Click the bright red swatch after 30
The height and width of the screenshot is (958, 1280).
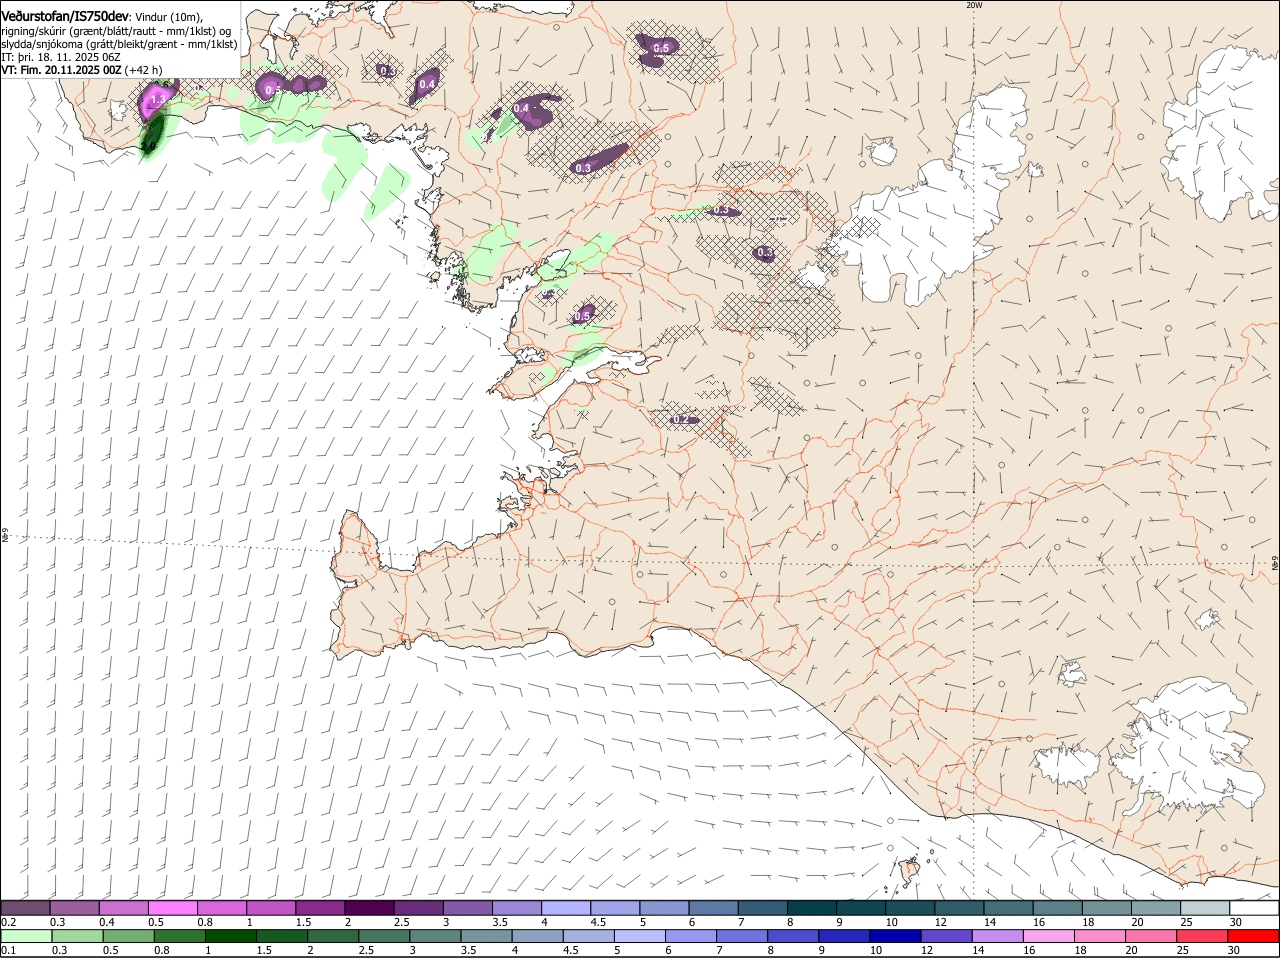point(1255,937)
